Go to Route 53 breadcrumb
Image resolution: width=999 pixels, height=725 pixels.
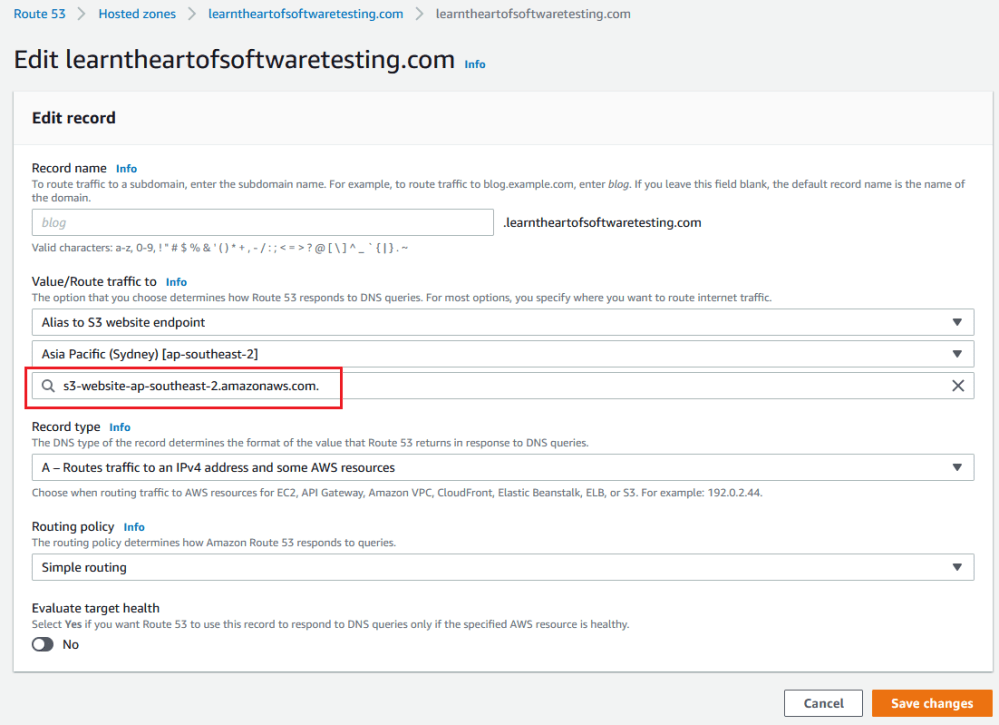pyautogui.click(x=45, y=14)
